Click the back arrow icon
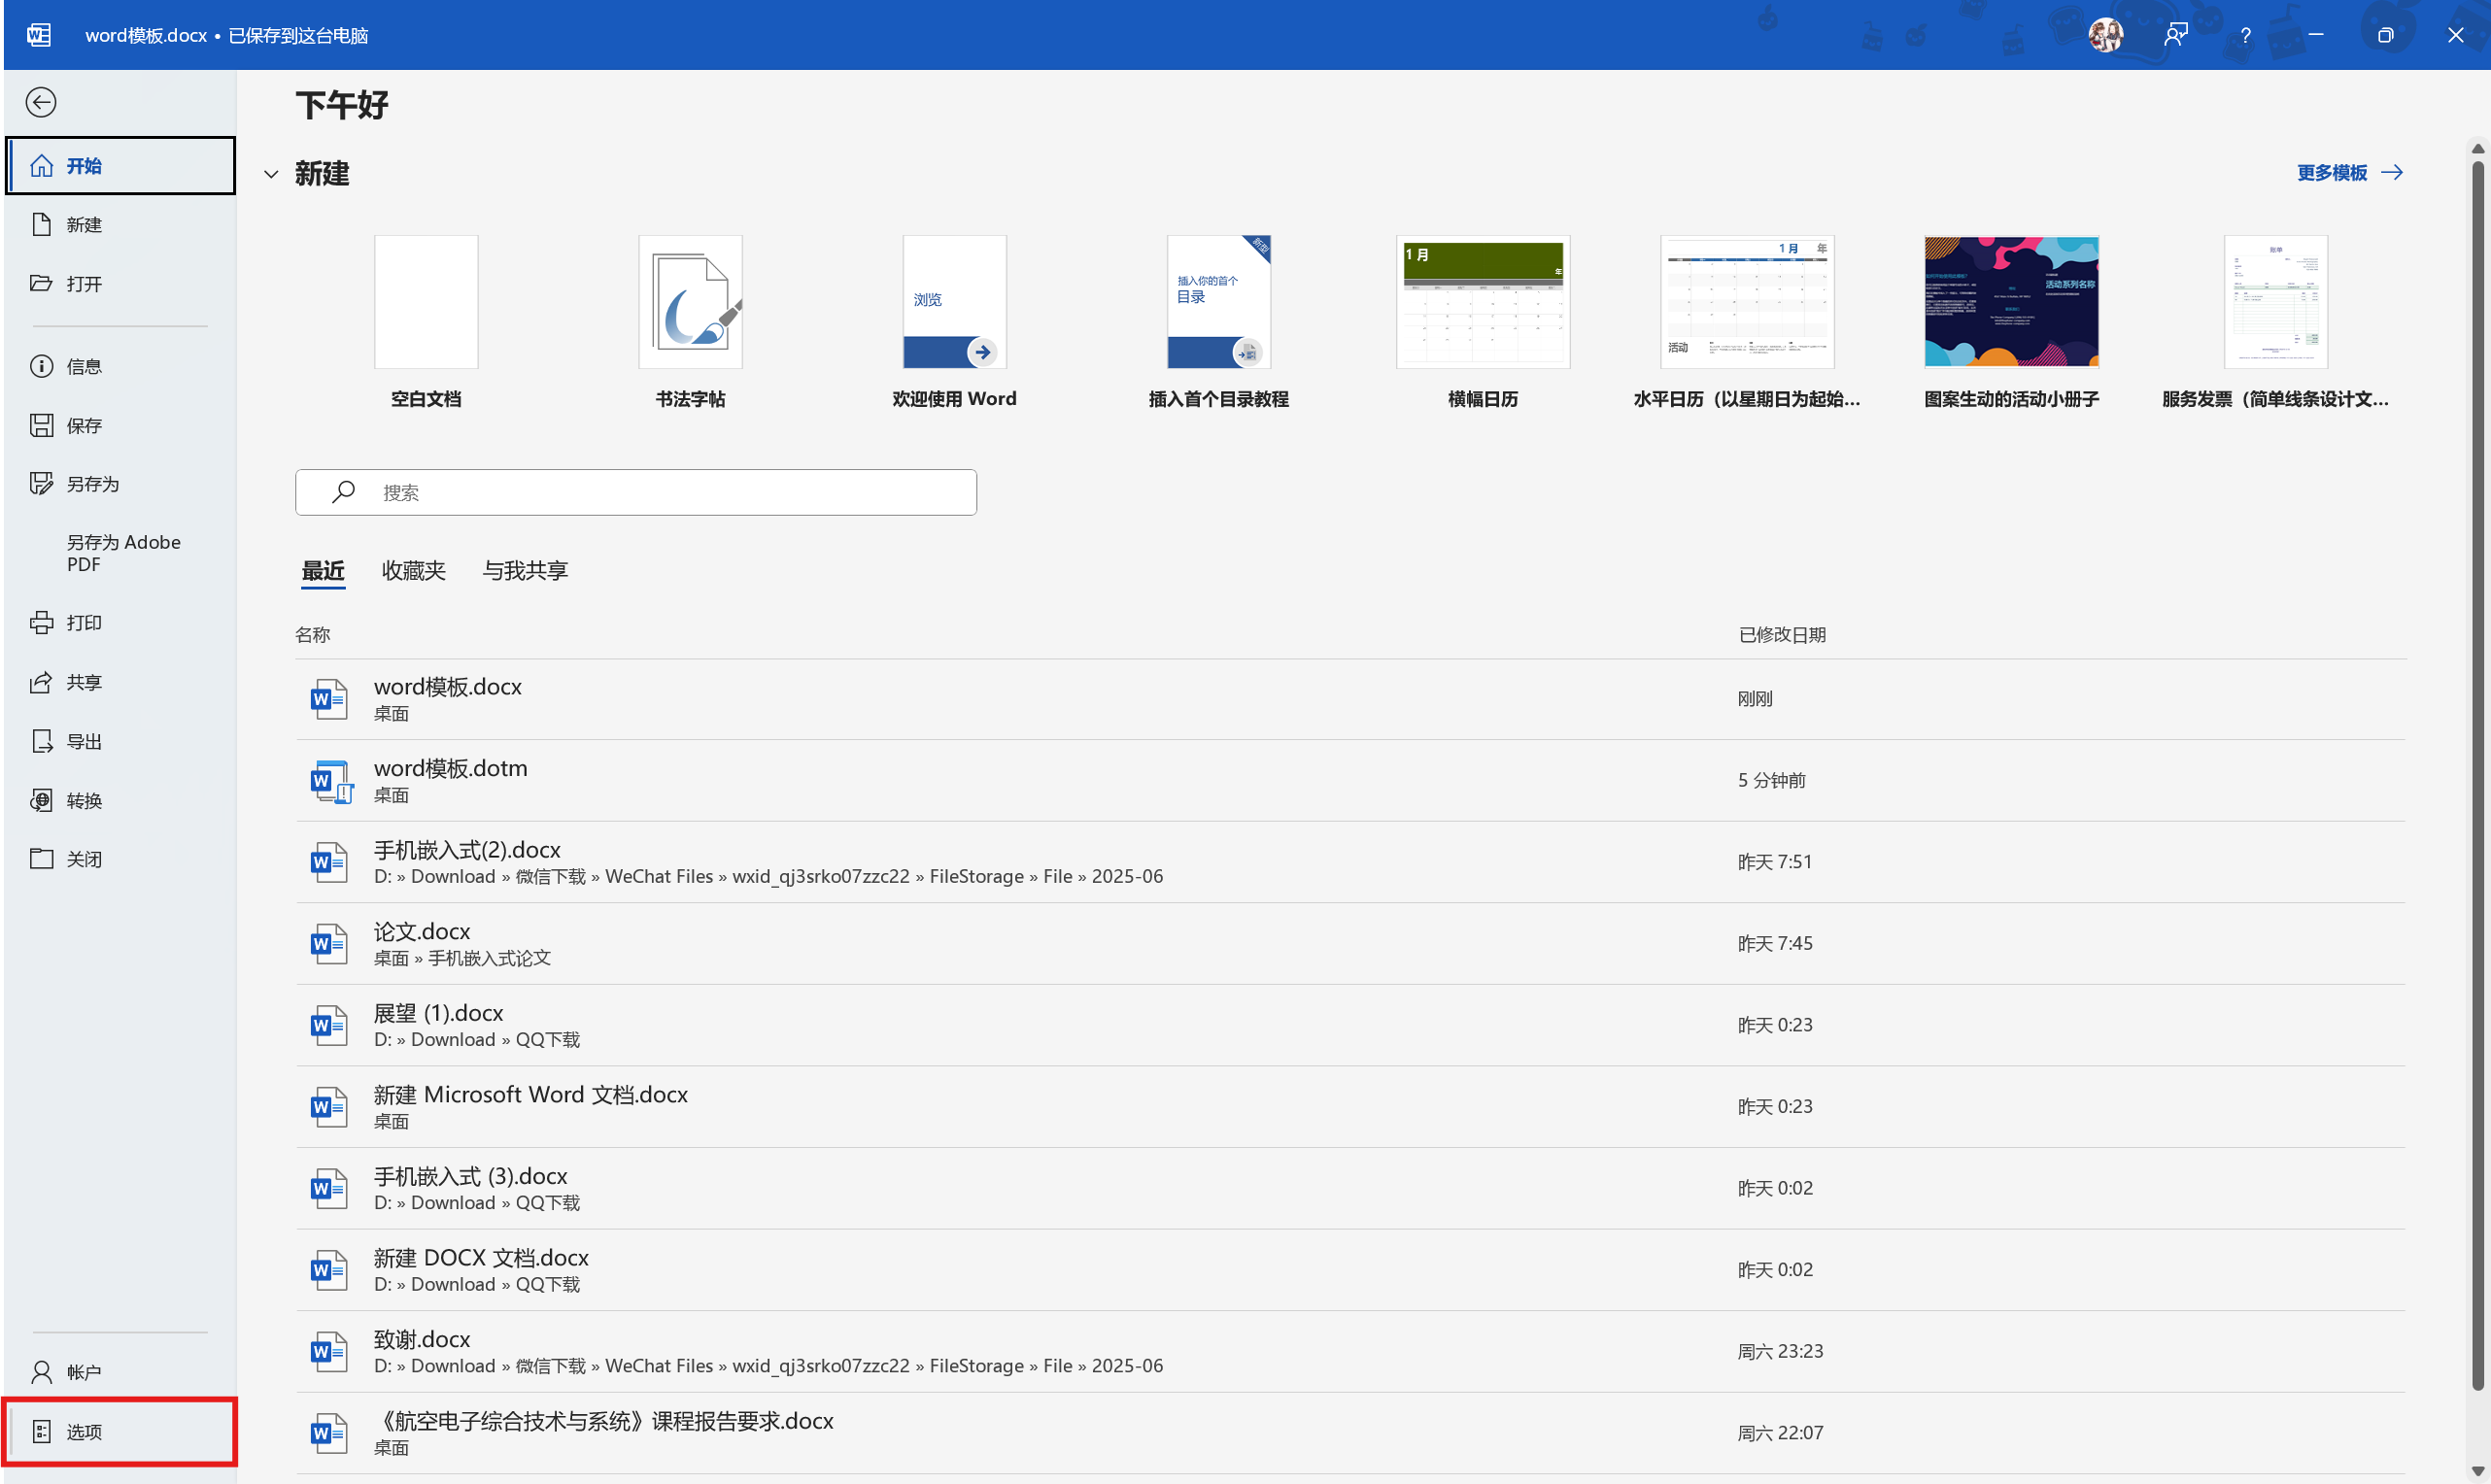The width and height of the screenshot is (2491, 1484). (x=41, y=102)
